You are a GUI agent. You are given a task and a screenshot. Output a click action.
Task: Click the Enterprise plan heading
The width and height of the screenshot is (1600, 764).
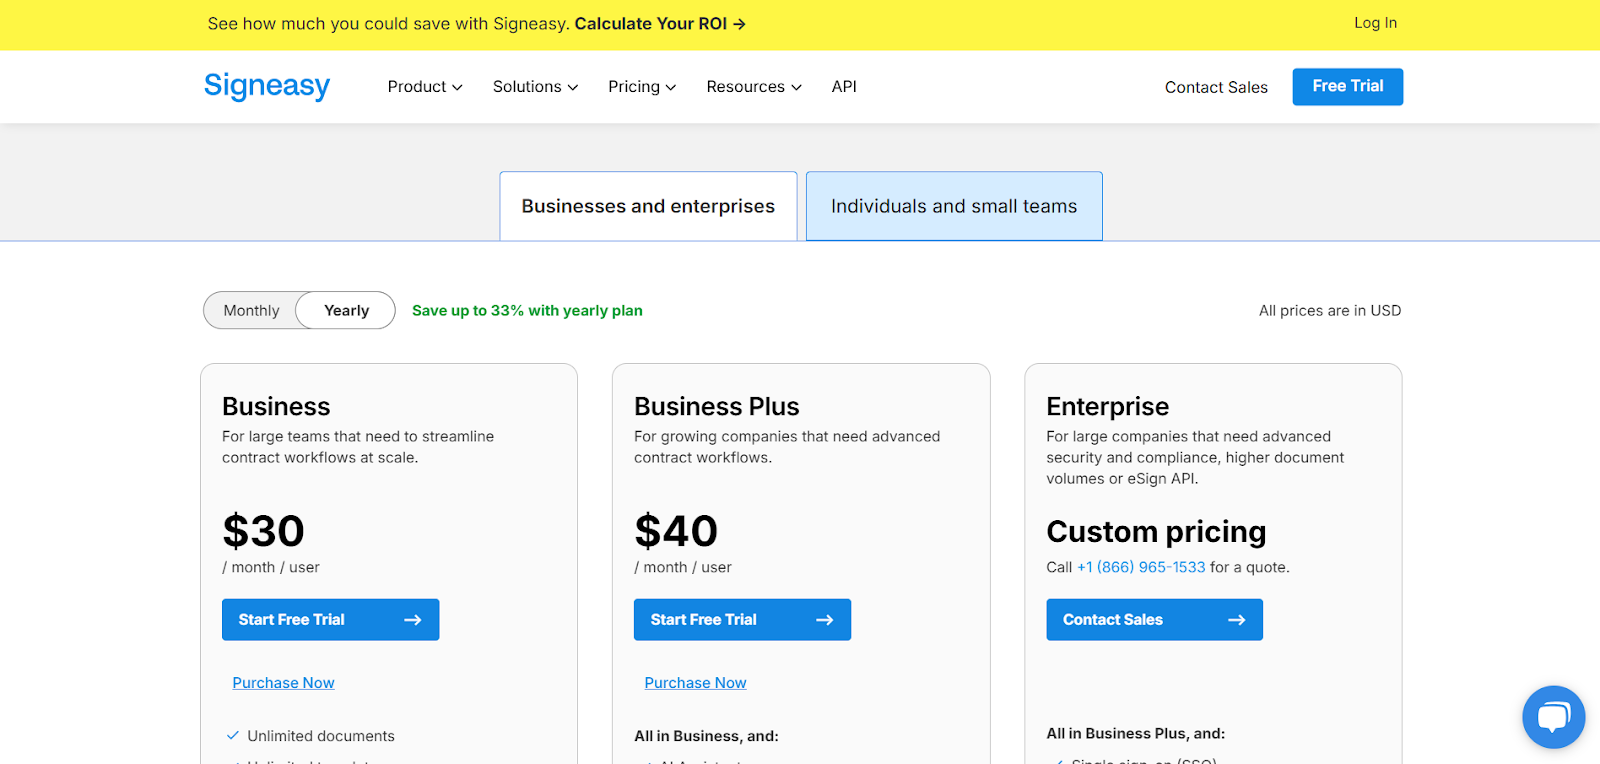(x=1107, y=407)
